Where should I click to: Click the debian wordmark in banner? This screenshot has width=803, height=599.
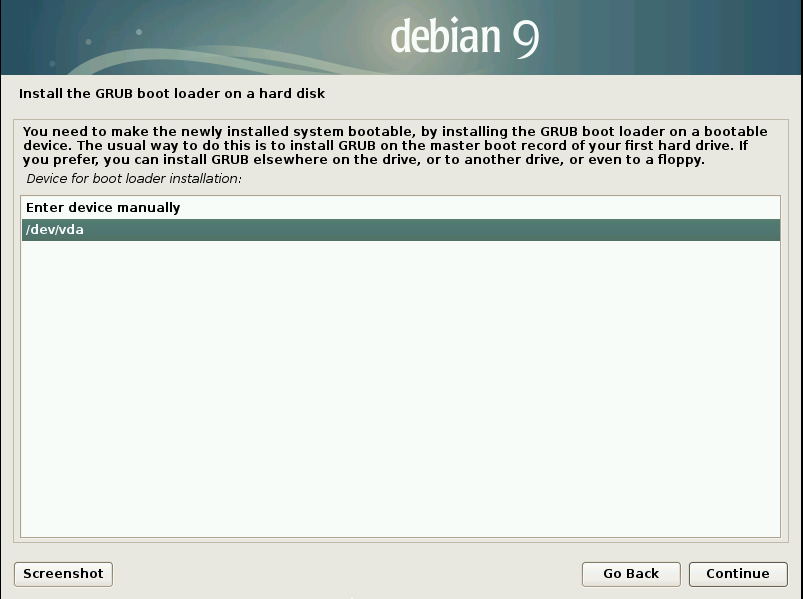(444, 38)
